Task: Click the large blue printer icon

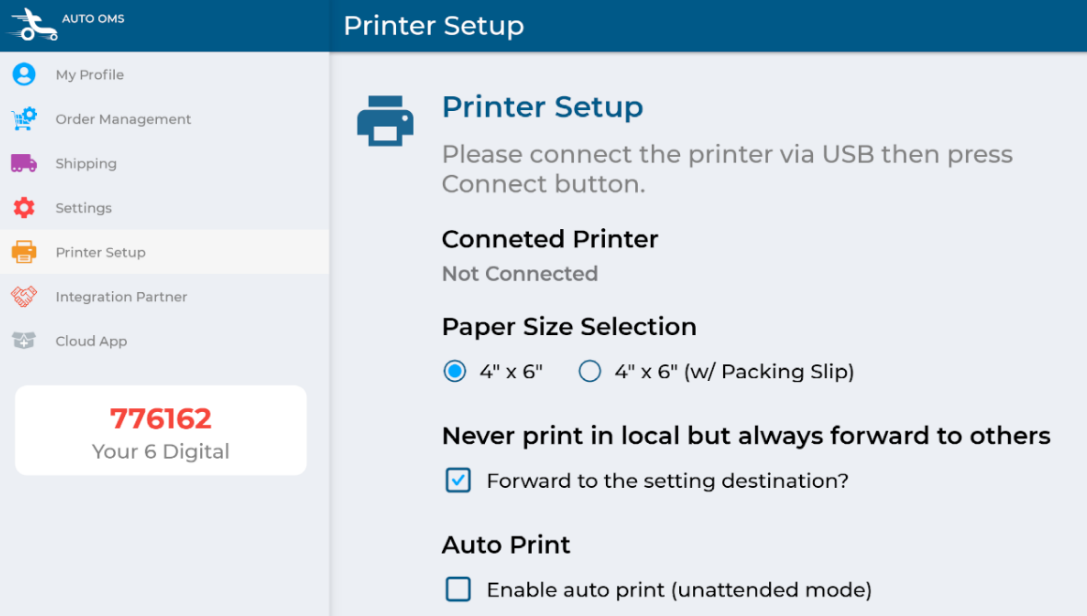Action: [x=385, y=121]
